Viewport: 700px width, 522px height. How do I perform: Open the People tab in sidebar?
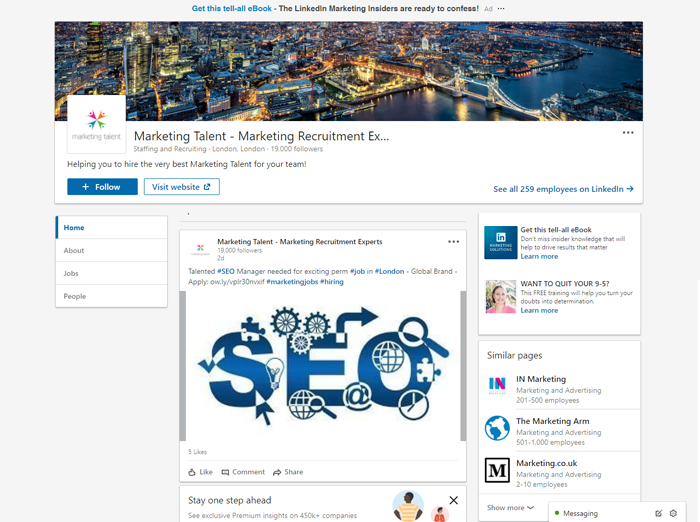coord(112,296)
